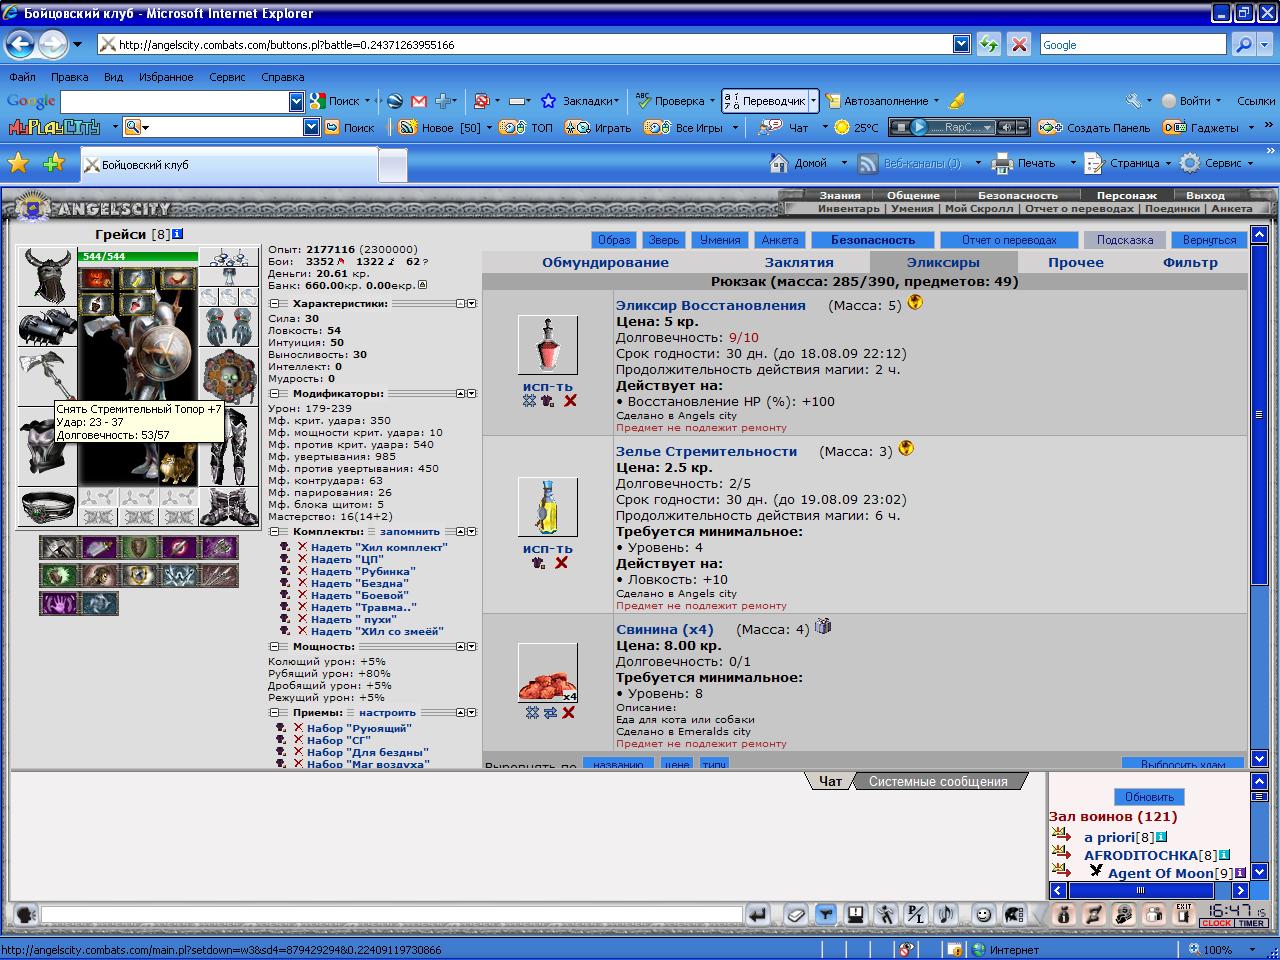Remove the armored boots slot

229,507
